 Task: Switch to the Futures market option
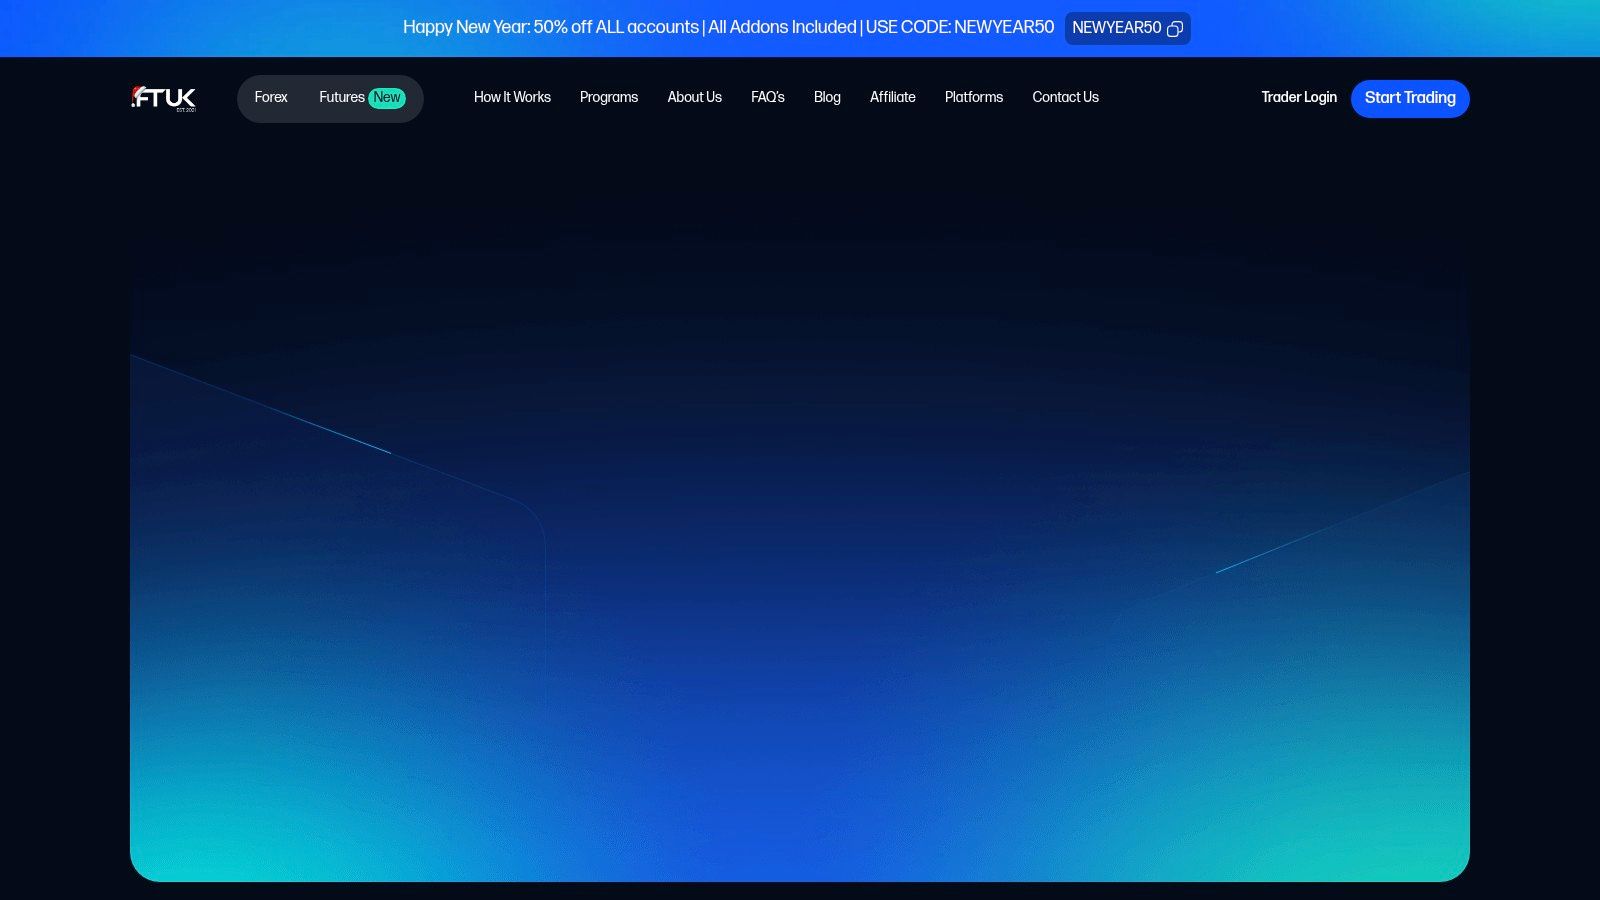340,97
